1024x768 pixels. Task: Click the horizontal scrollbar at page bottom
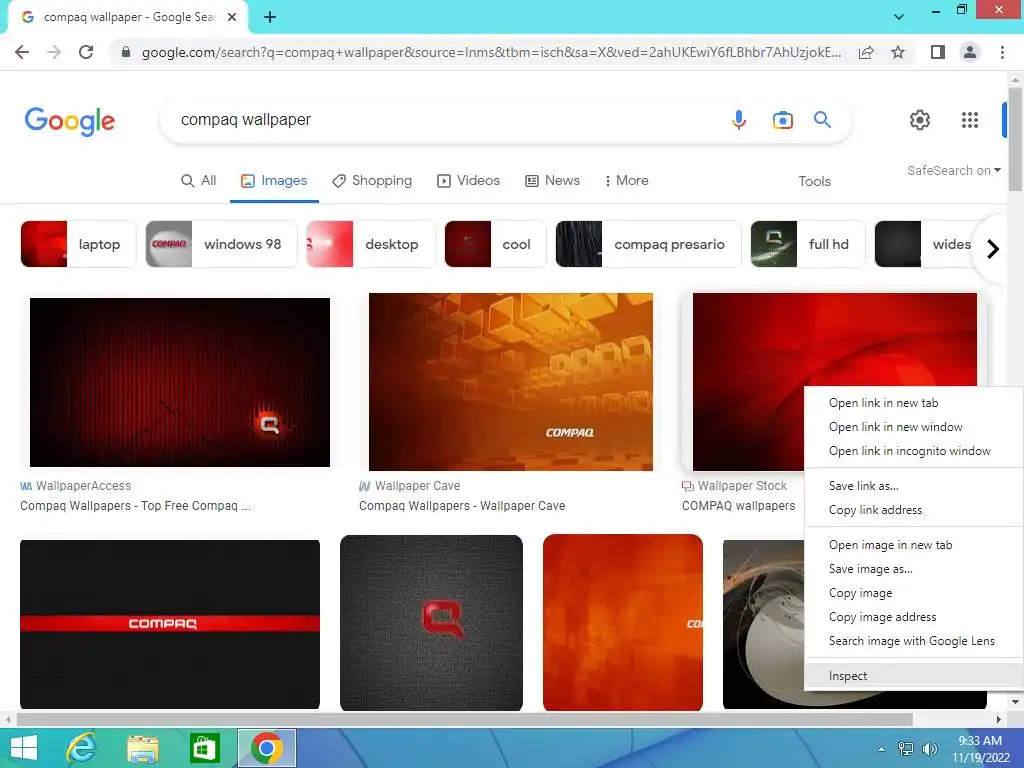click(x=464, y=719)
